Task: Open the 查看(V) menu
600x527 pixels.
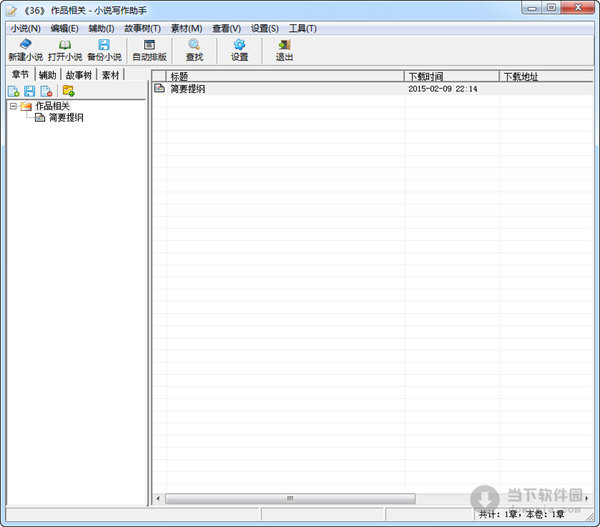Action: coord(227,29)
